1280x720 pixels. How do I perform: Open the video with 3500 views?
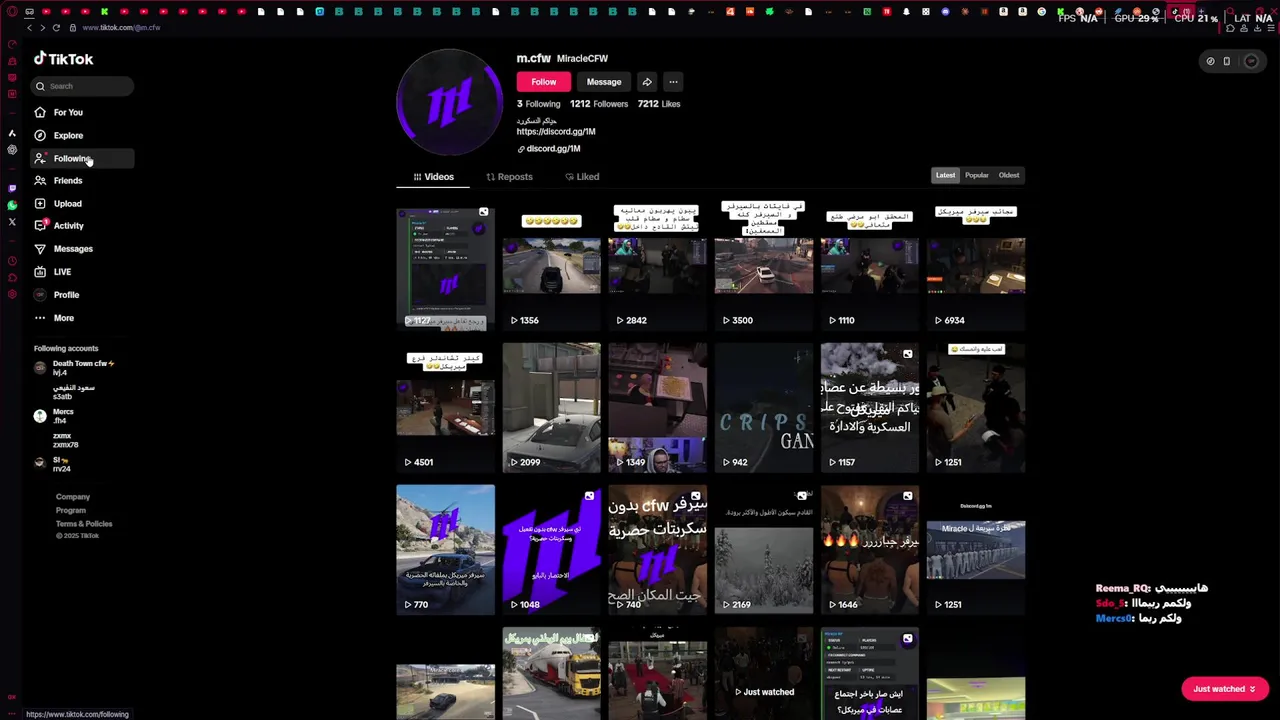coord(764,269)
